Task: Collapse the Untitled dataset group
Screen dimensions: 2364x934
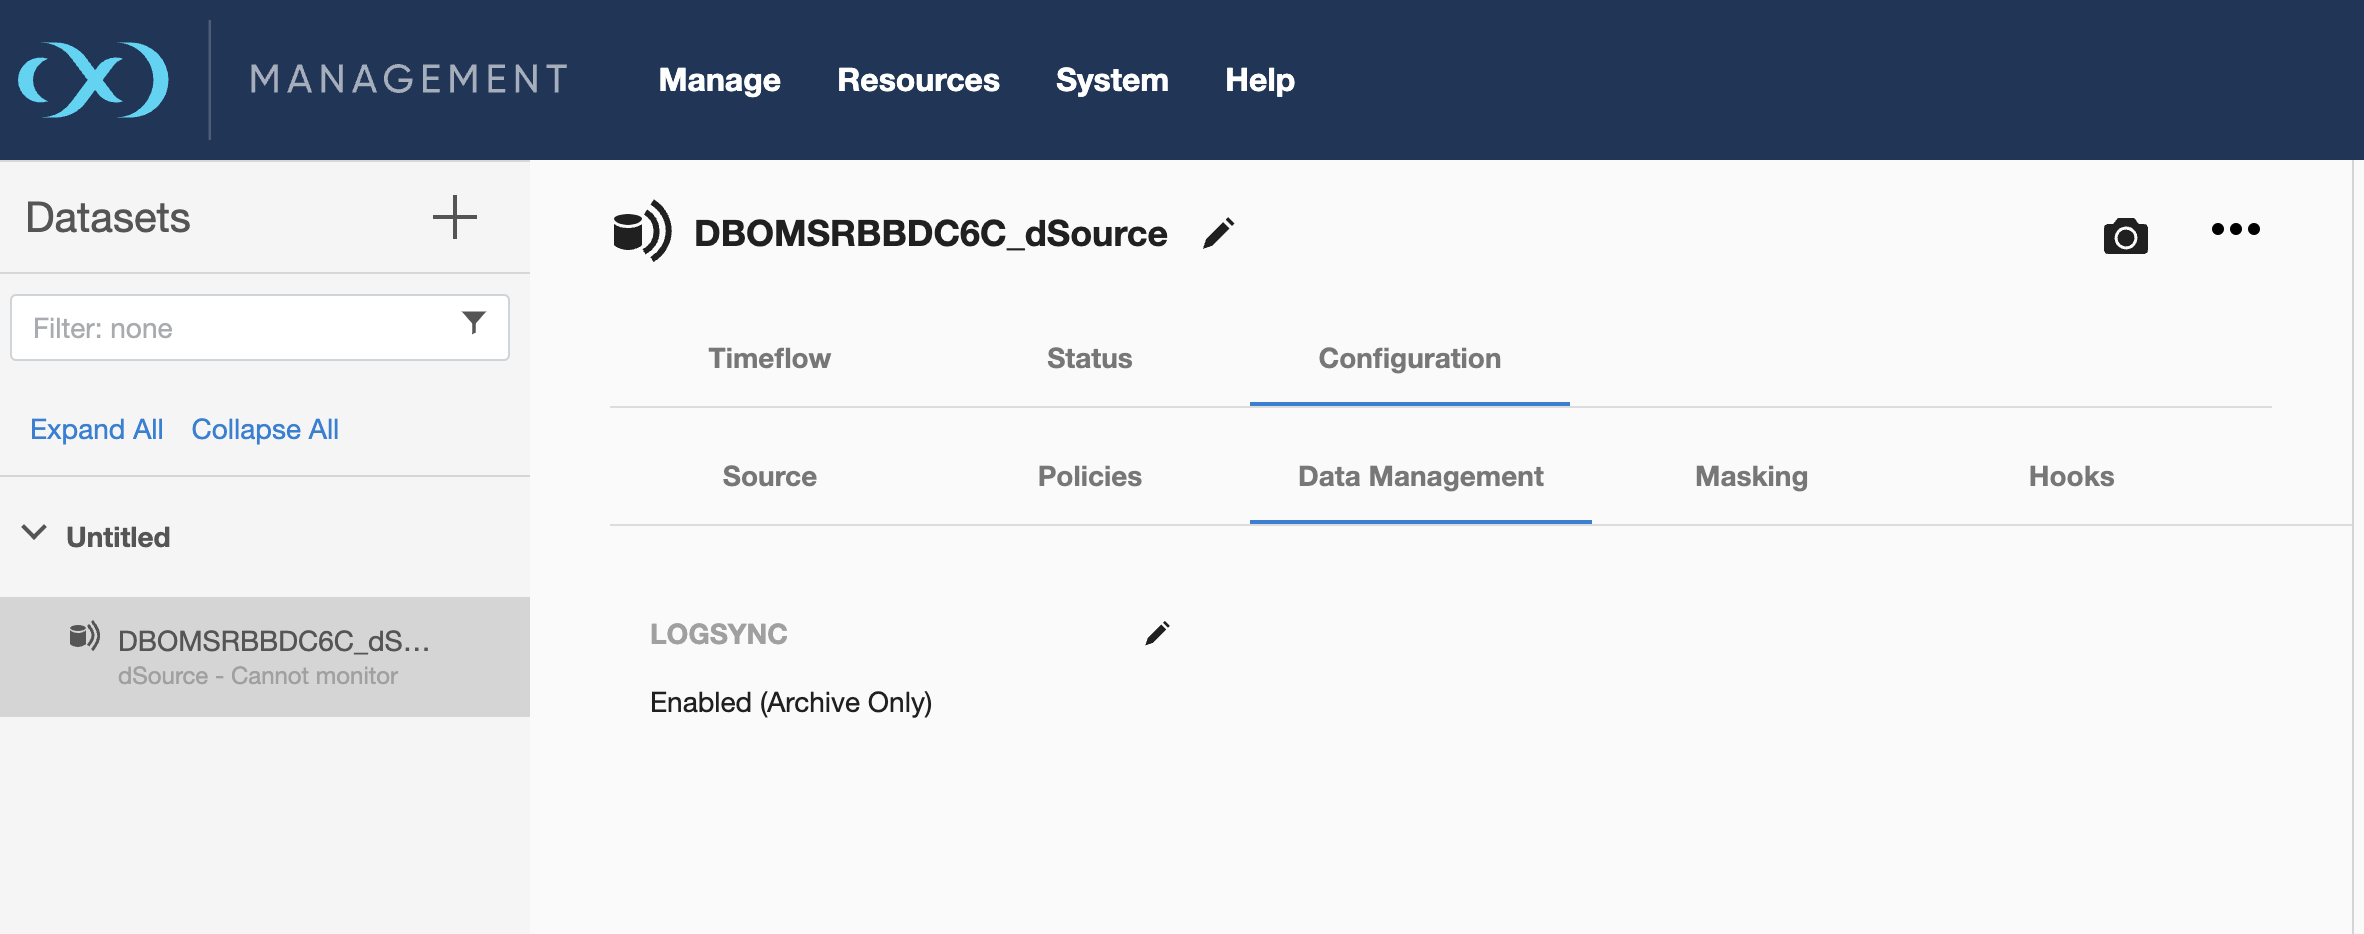Action: (33, 535)
